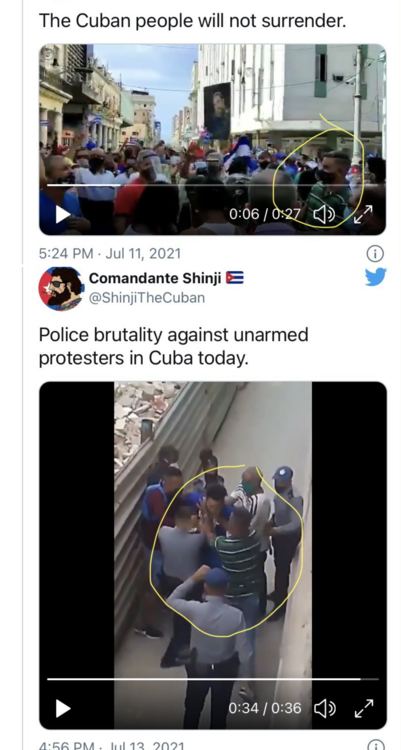Open the 4:56 PM Jul 13 timestamp
401x750 pixels.
pyautogui.click(x=111, y=746)
